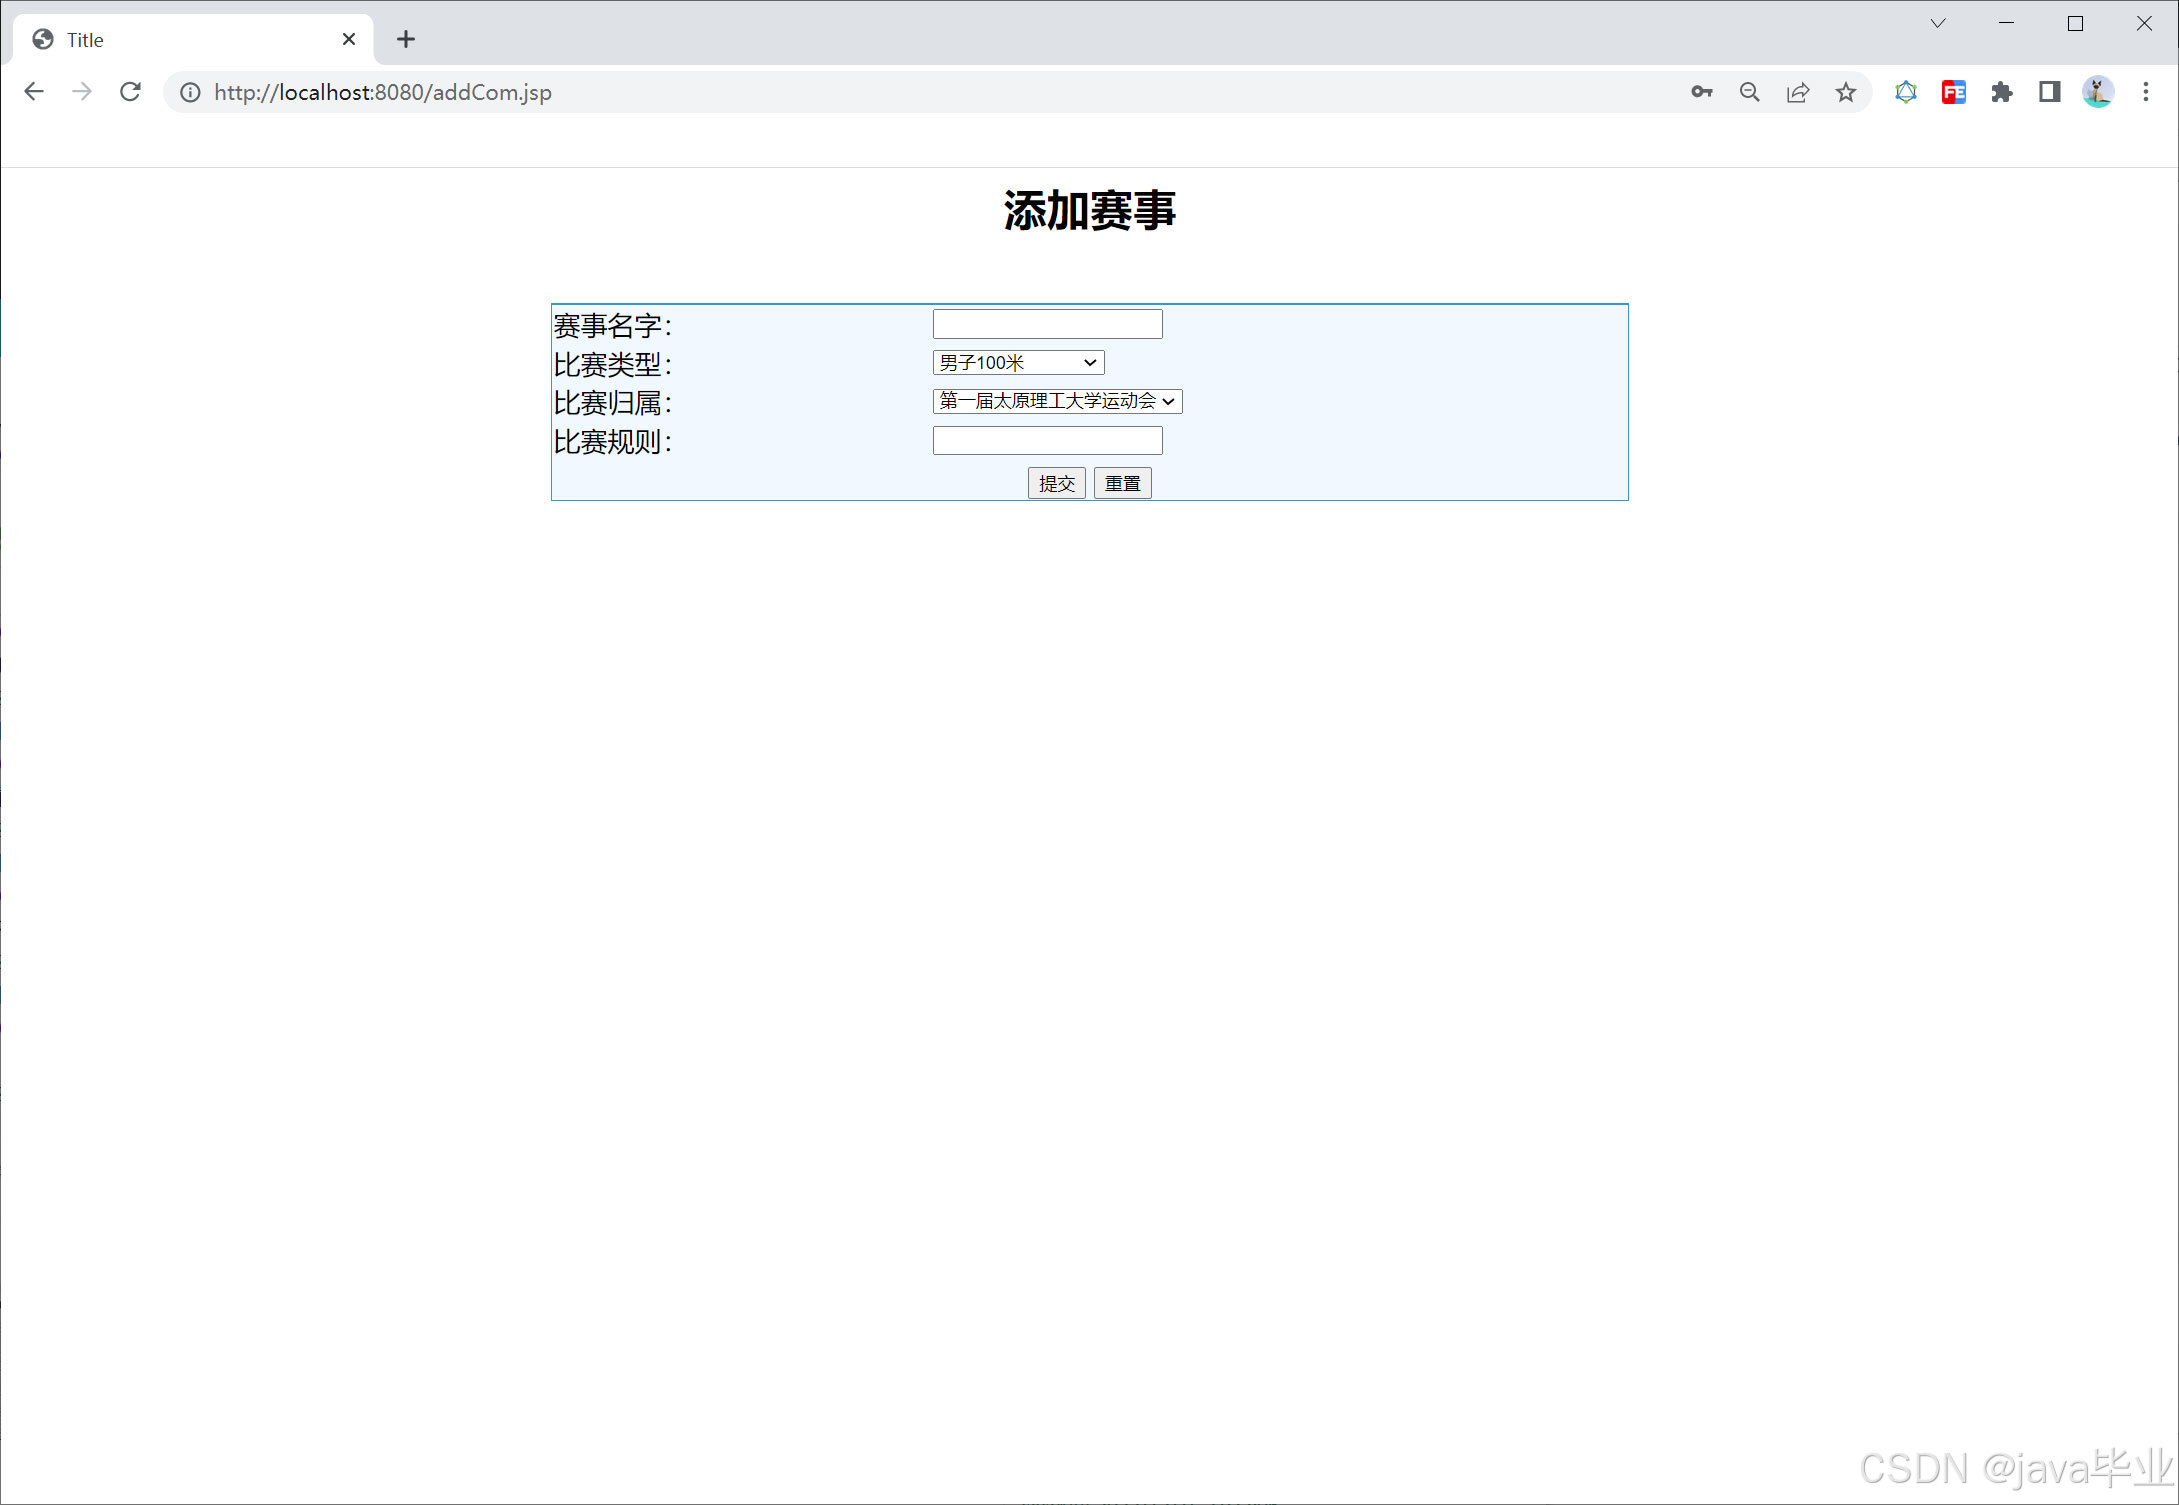Click the 赛事名字 text input field
2179x1505 pixels.
pyautogui.click(x=1046, y=323)
